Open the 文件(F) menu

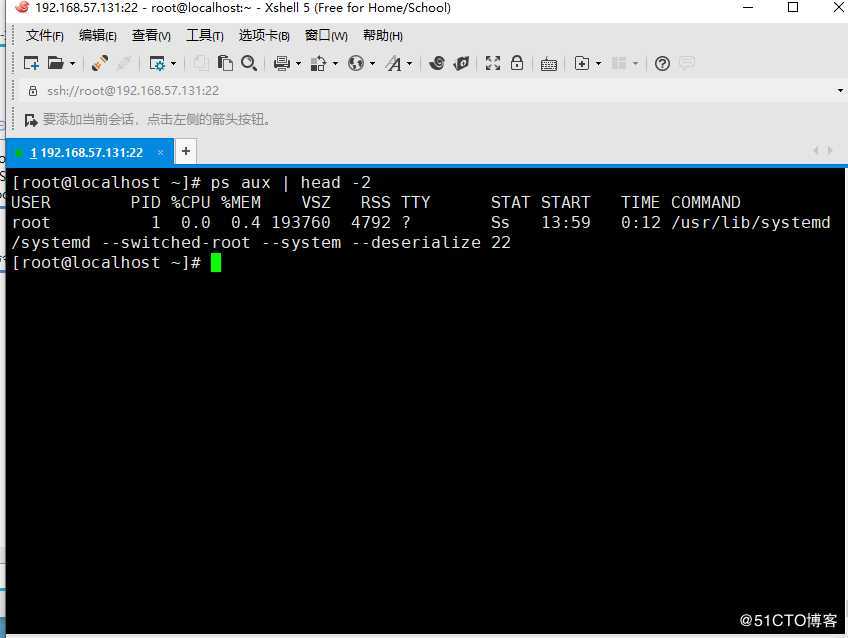point(44,36)
